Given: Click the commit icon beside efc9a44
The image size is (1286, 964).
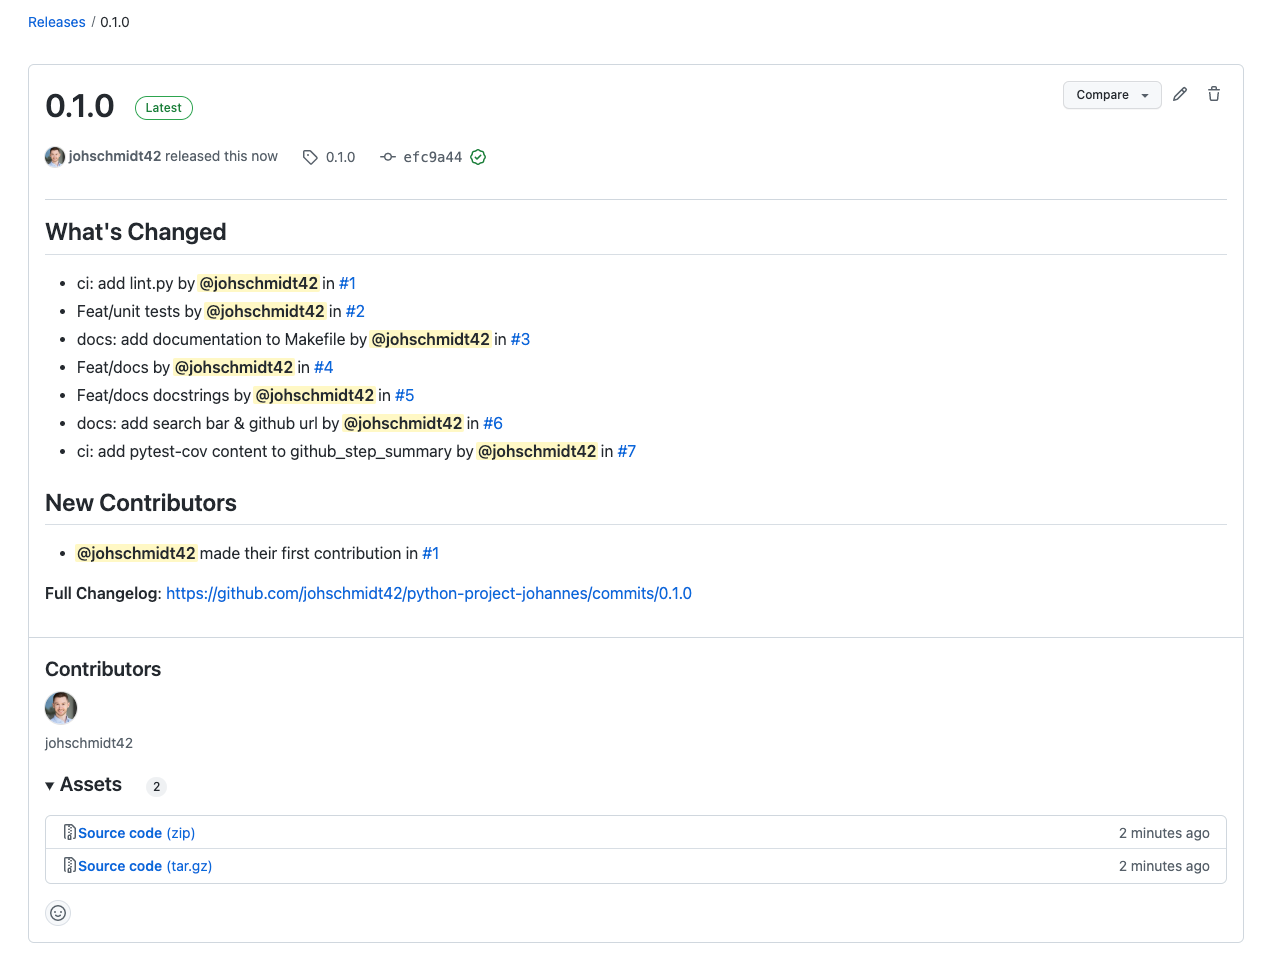Looking at the screenshot, I should click(388, 157).
